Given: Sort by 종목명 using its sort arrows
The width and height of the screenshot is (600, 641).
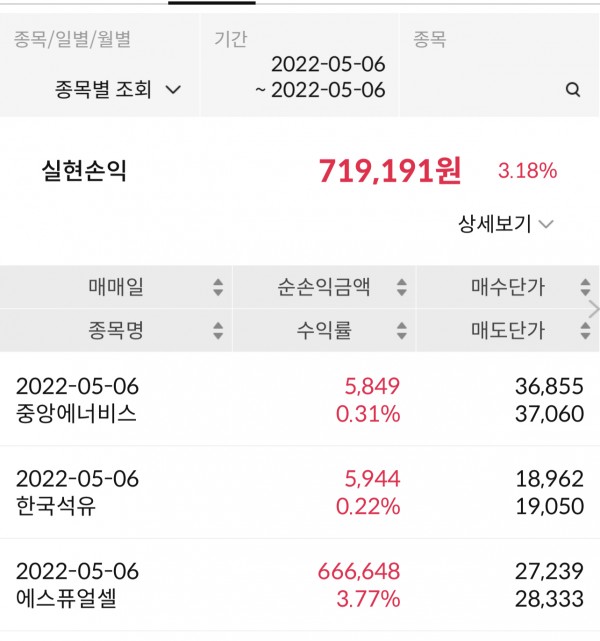Looking at the screenshot, I should click(x=218, y=330).
